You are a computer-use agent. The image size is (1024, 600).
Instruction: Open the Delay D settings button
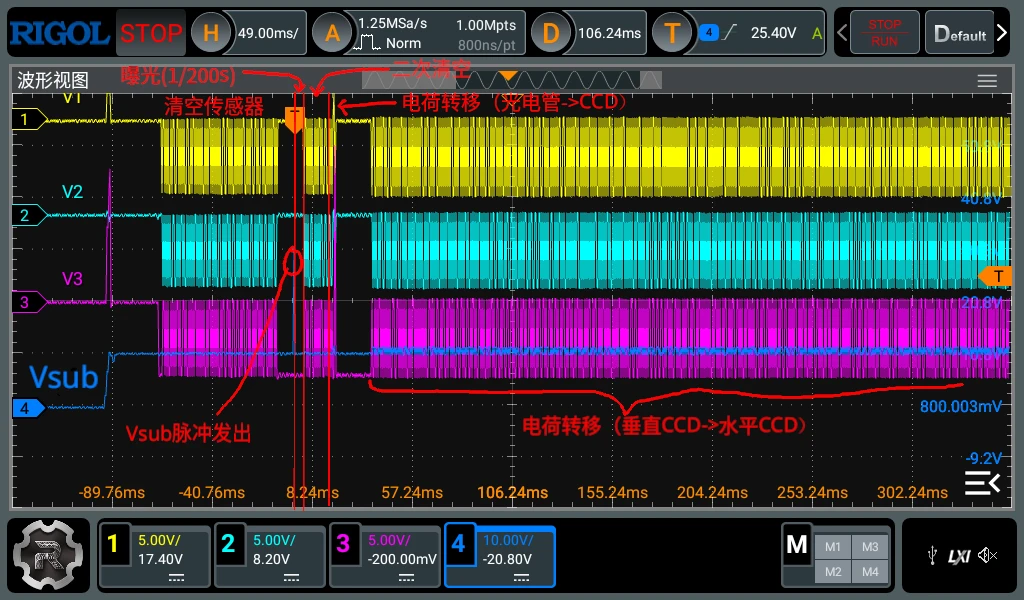coord(551,33)
